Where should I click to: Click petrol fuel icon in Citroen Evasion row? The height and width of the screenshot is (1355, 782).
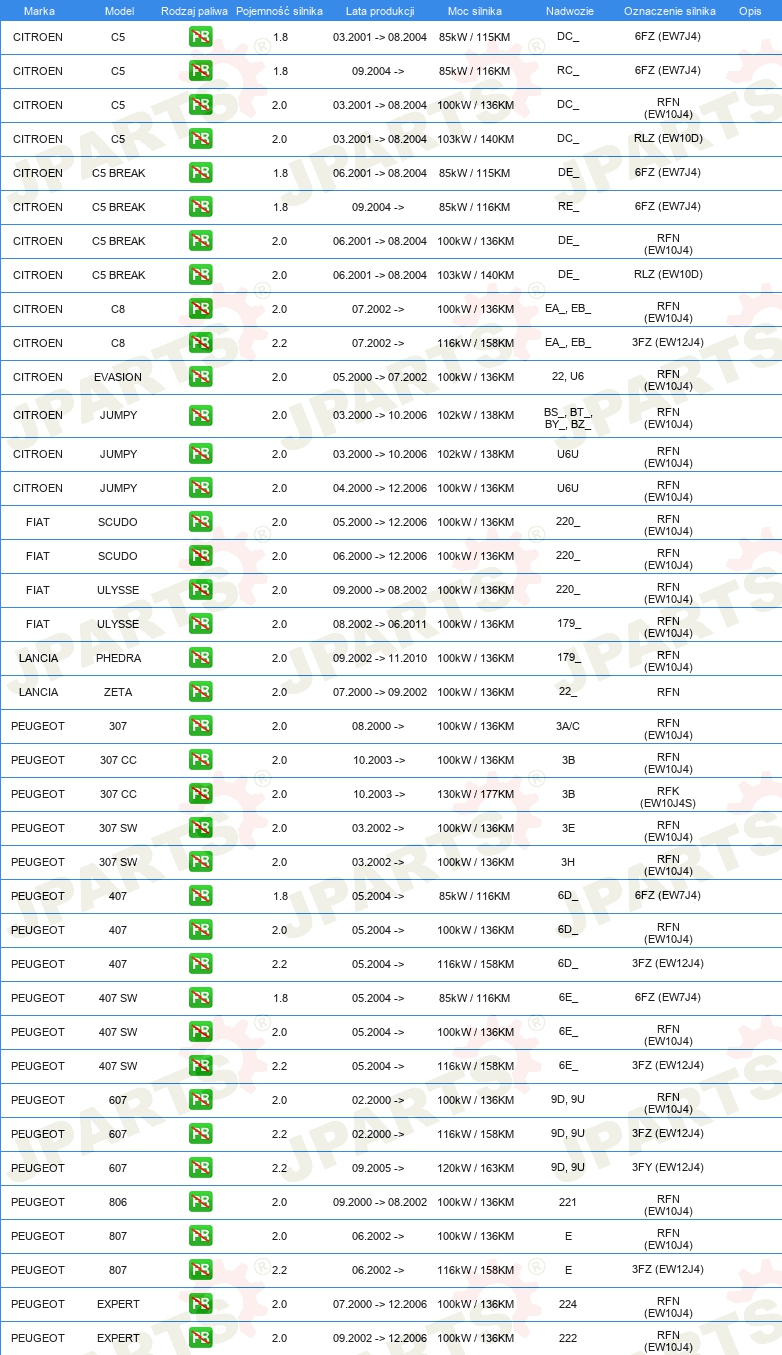pos(201,377)
